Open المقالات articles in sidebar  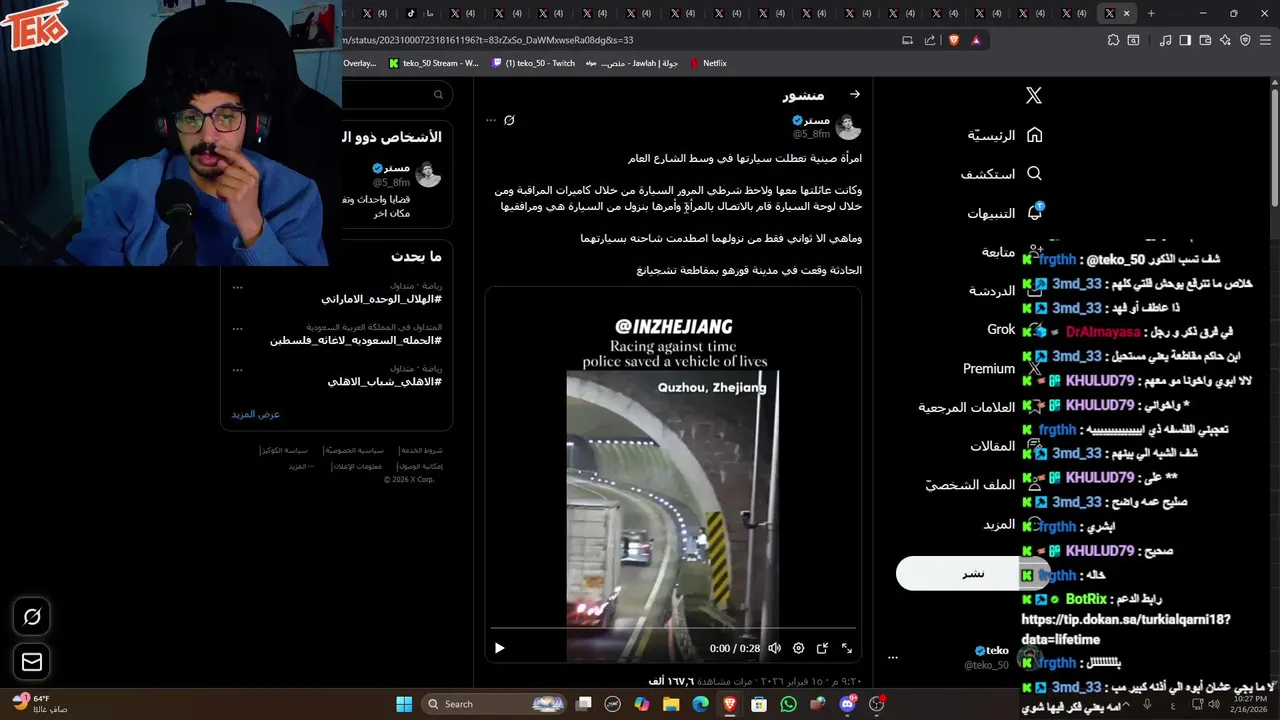coord(992,446)
